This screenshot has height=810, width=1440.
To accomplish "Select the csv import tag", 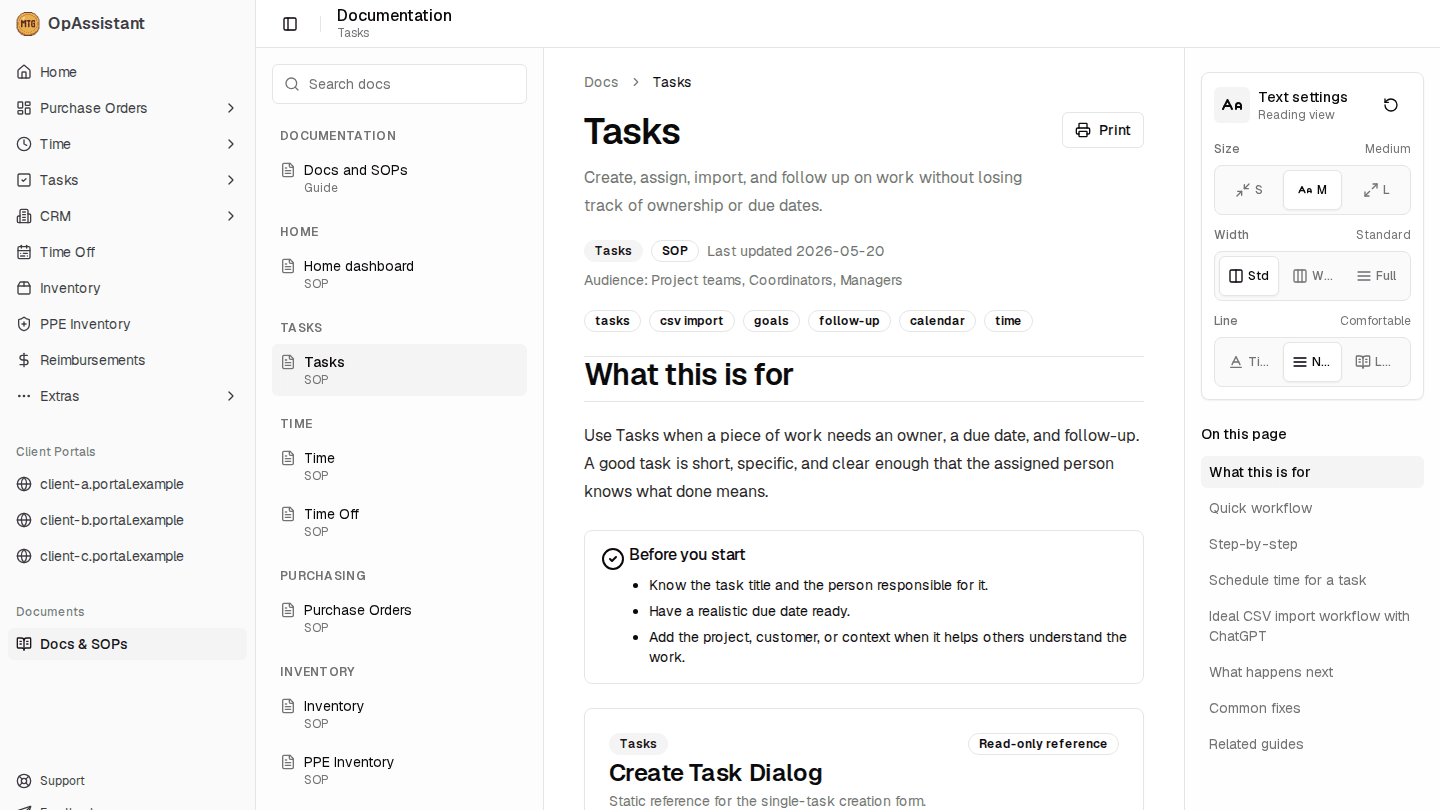I will pyautogui.click(x=692, y=321).
